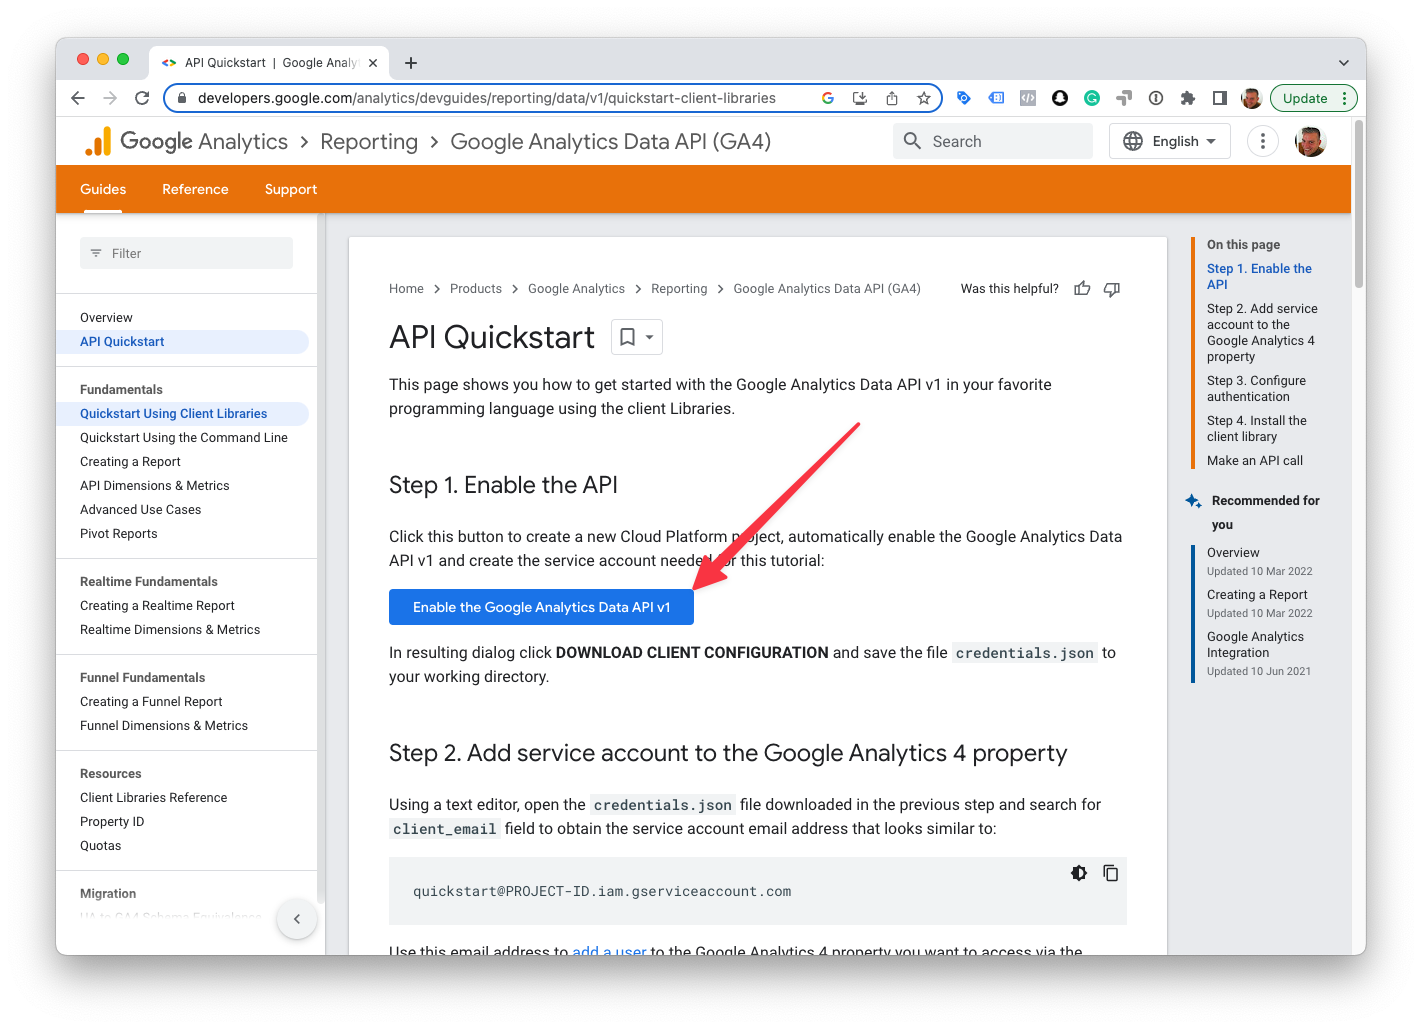The image size is (1422, 1029).
Task: Jump to Step 4. Install the client library
Action: tap(1256, 428)
